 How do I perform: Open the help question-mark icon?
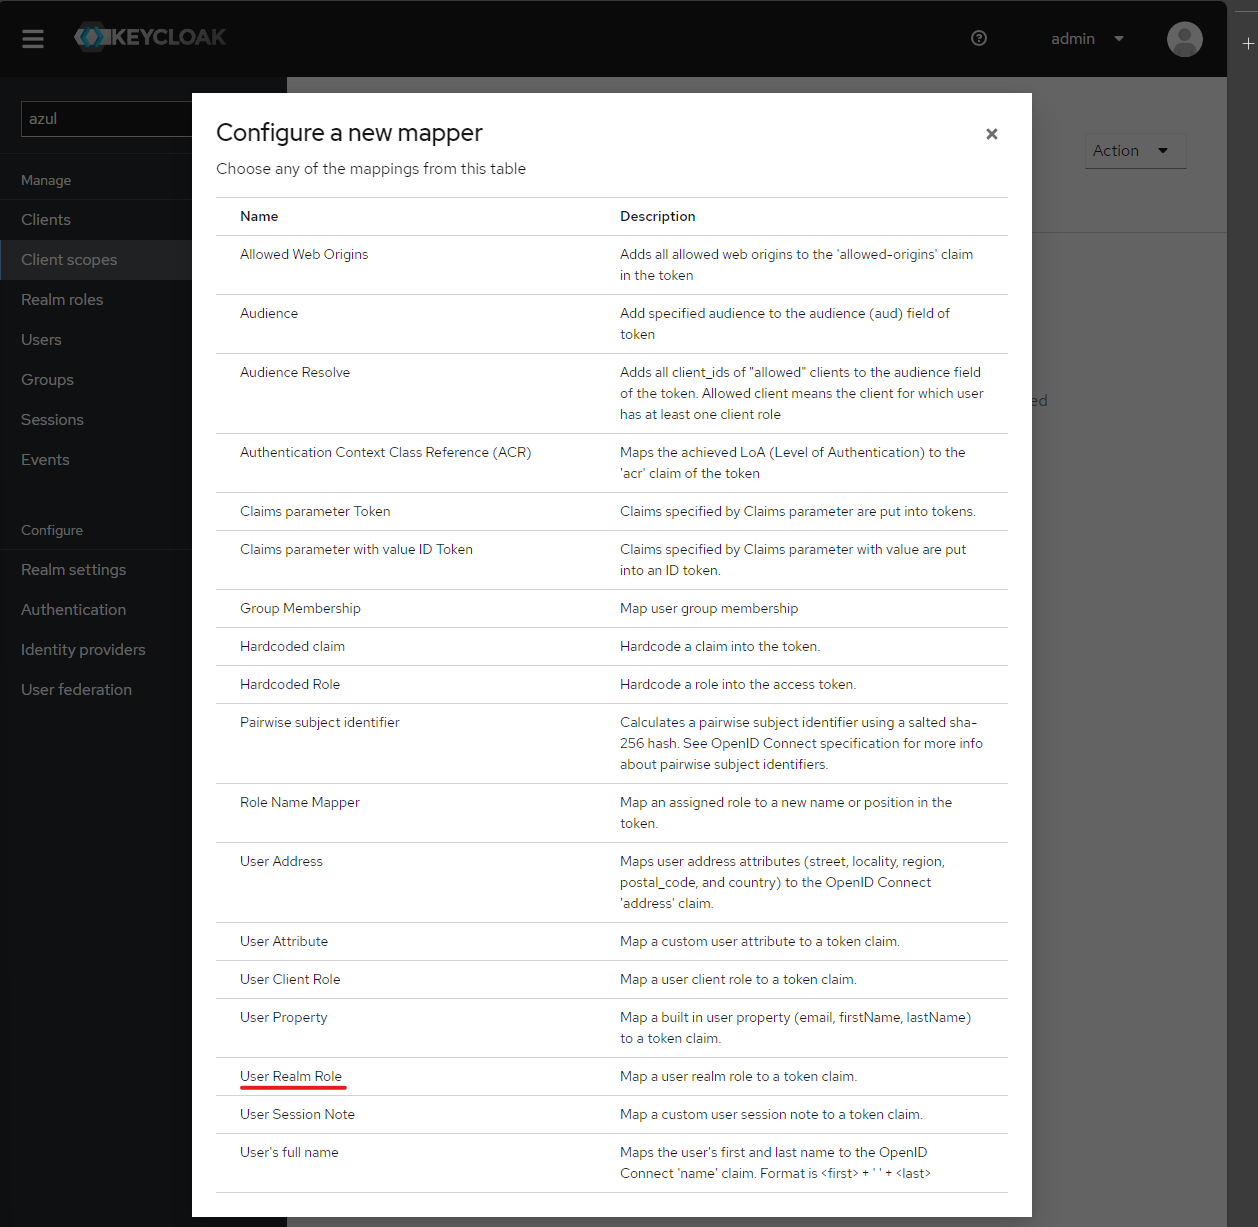tap(978, 38)
